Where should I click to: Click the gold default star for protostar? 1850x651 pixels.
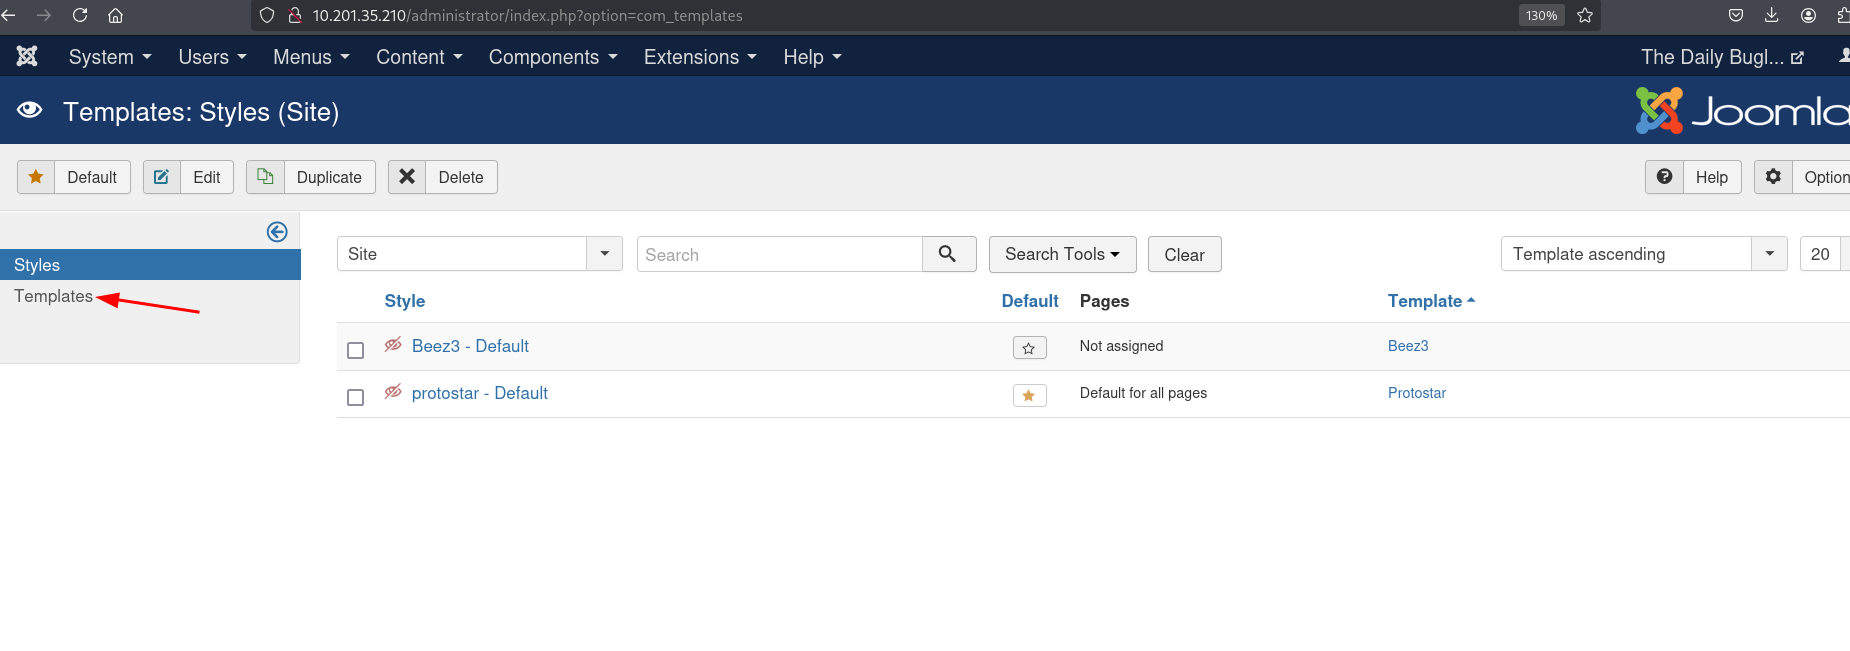tap(1029, 395)
